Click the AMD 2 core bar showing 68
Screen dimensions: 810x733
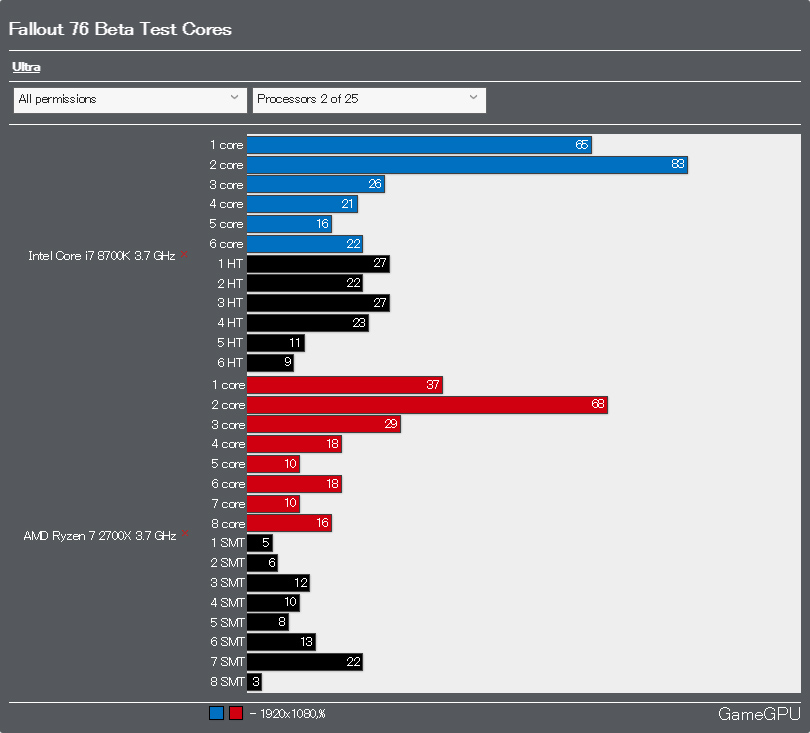(427, 404)
